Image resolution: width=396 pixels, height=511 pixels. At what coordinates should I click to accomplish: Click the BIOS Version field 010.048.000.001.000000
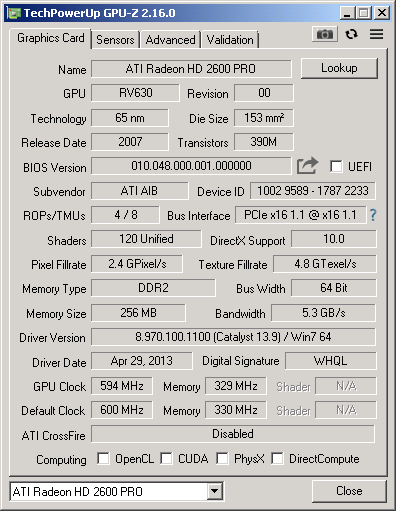[x=191, y=166]
